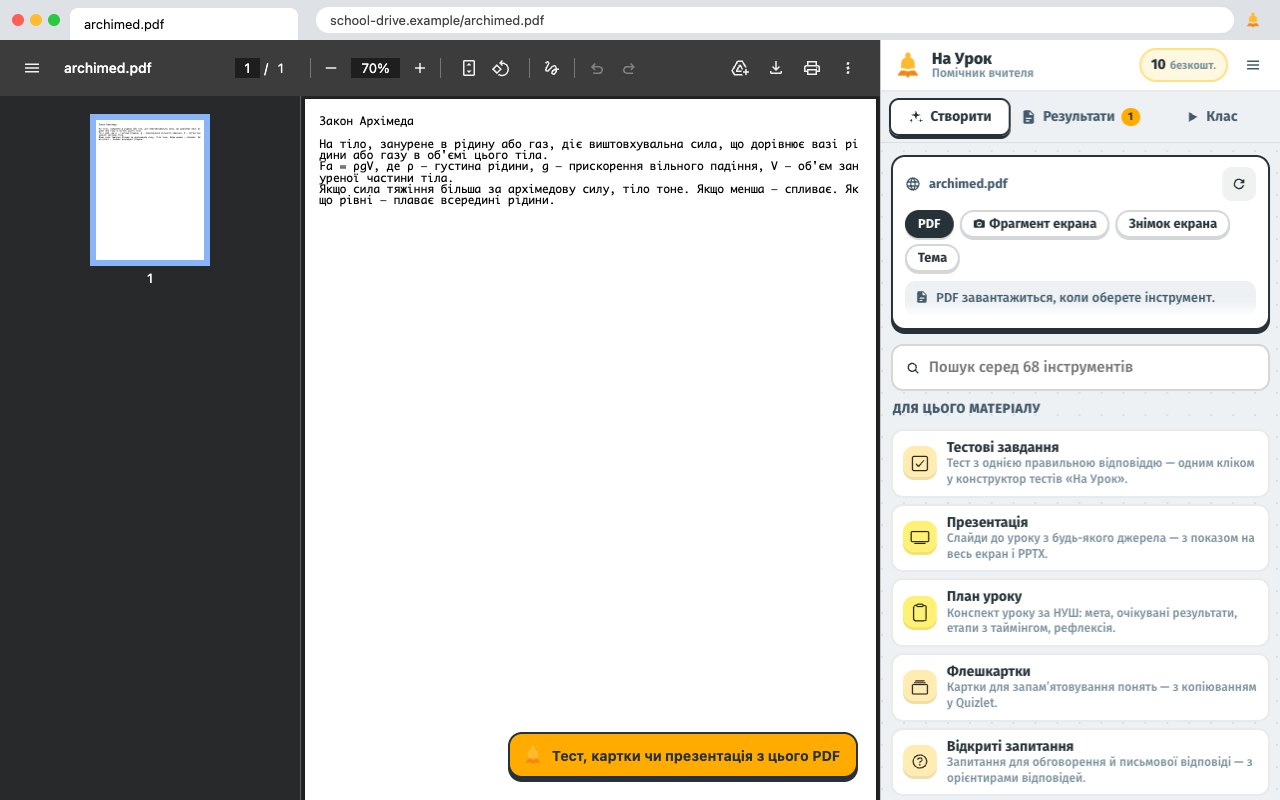The width and height of the screenshot is (1280, 800).
Task: Click the 10 безкошт. credits badge
Action: 1183,65
